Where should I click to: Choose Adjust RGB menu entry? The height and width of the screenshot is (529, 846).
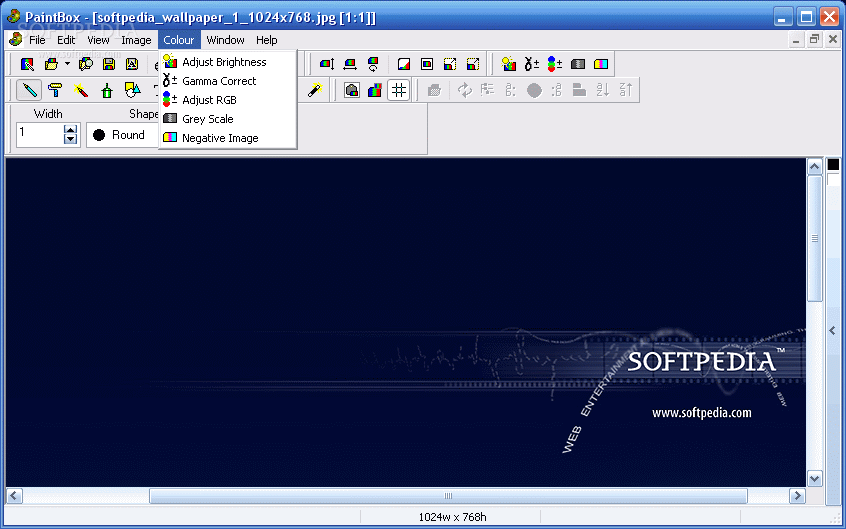227,100
